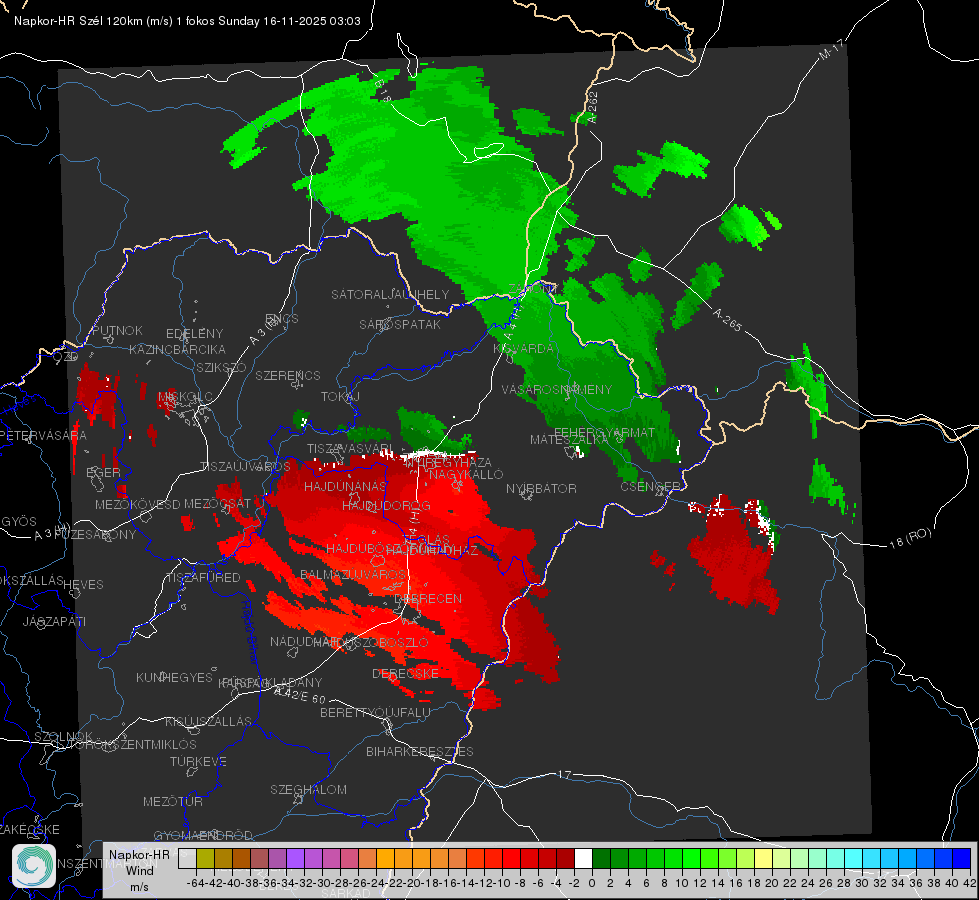This screenshot has width=979, height=900.
Task: Click the blue Hajdú-Bihar county label
Action: [249, 631]
